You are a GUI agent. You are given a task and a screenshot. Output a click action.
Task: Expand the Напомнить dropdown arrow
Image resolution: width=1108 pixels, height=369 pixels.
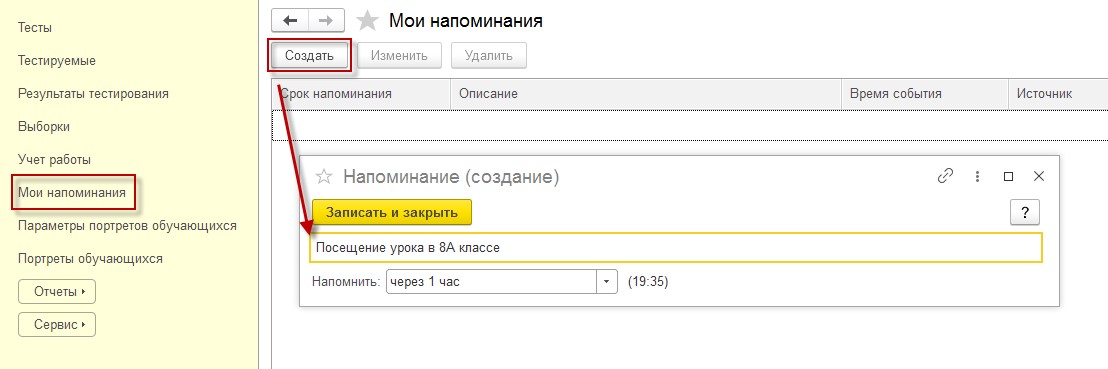click(607, 281)
